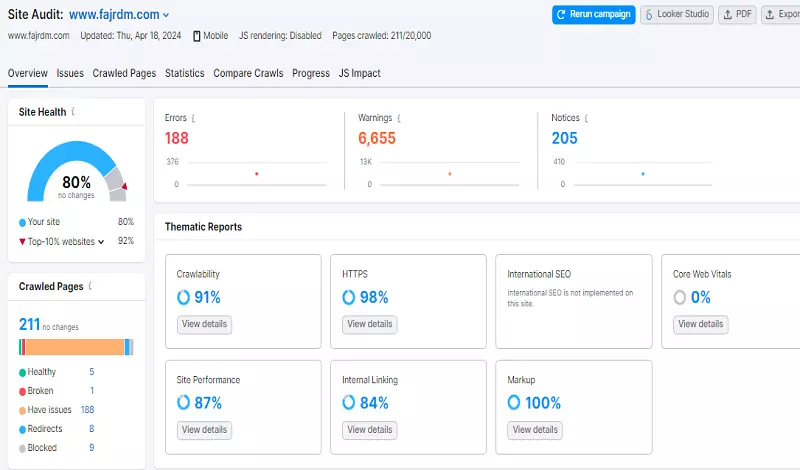Click the gray Blocked legend dot

(x=22, y=449)
